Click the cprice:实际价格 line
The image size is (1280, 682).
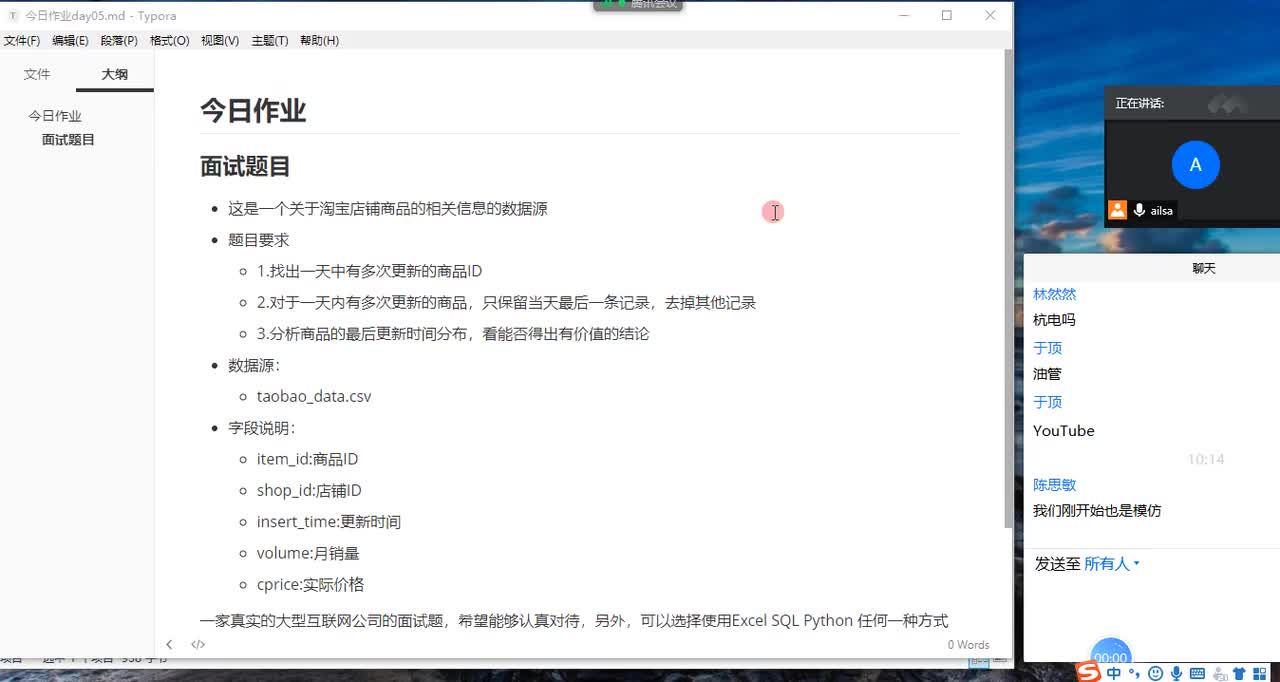click(x=310, y=585)
